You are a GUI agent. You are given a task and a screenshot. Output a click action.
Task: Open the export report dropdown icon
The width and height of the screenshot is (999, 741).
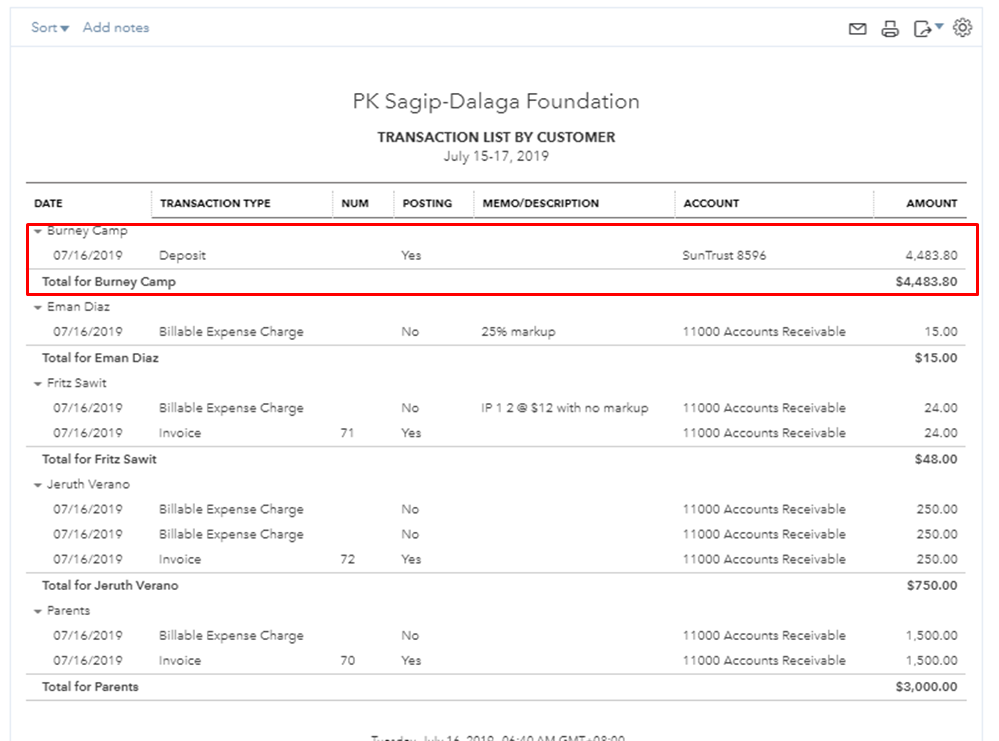(x=927, y=29)
